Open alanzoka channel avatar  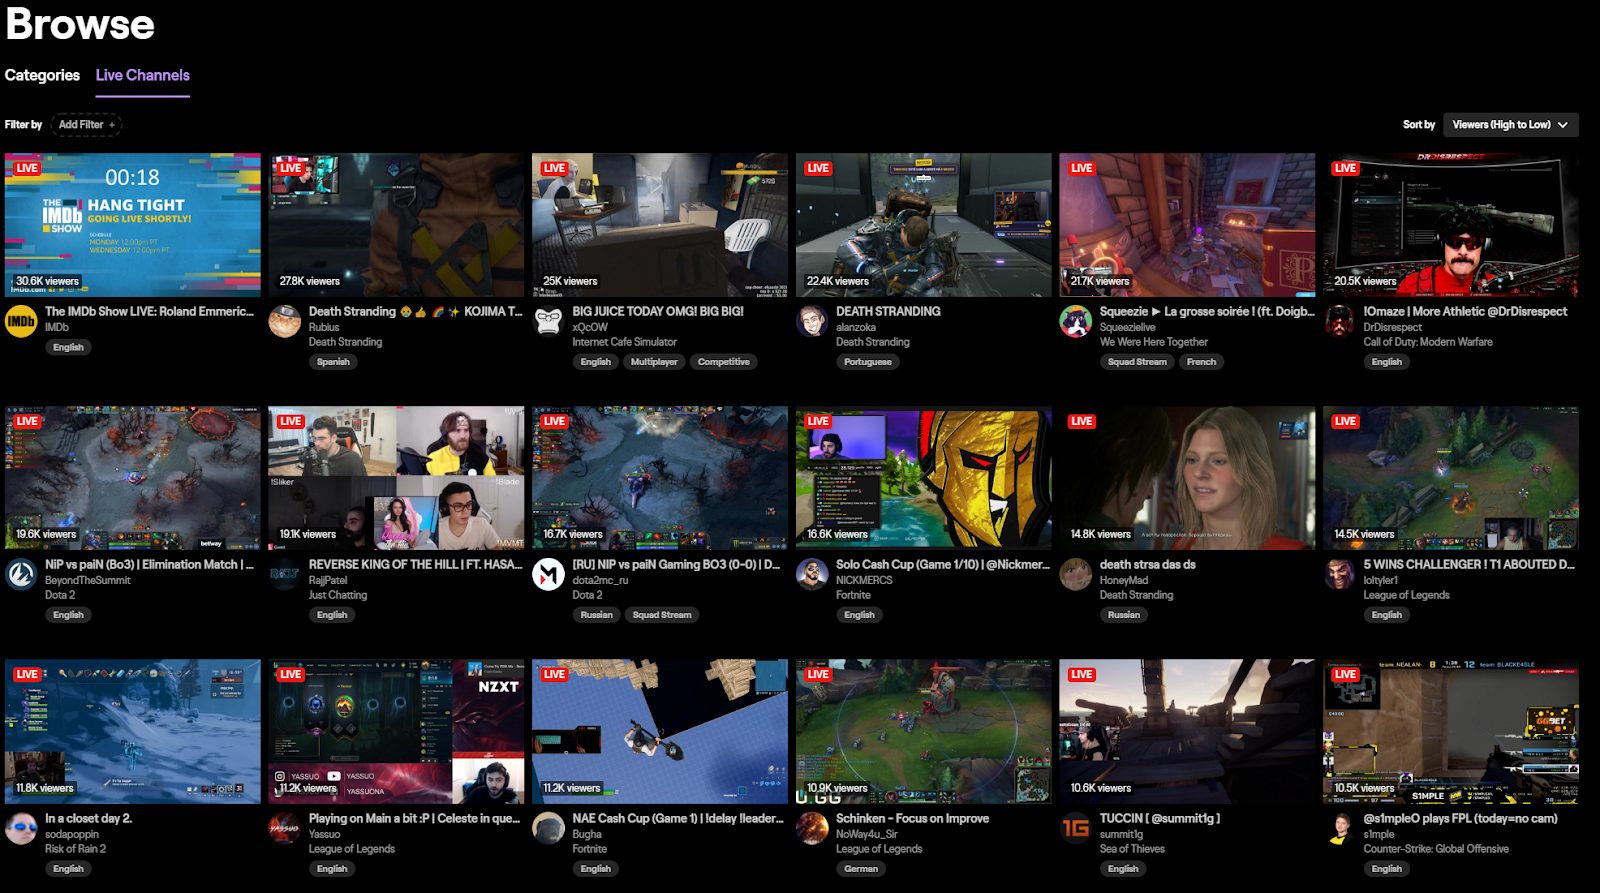[x=812, y=322]
